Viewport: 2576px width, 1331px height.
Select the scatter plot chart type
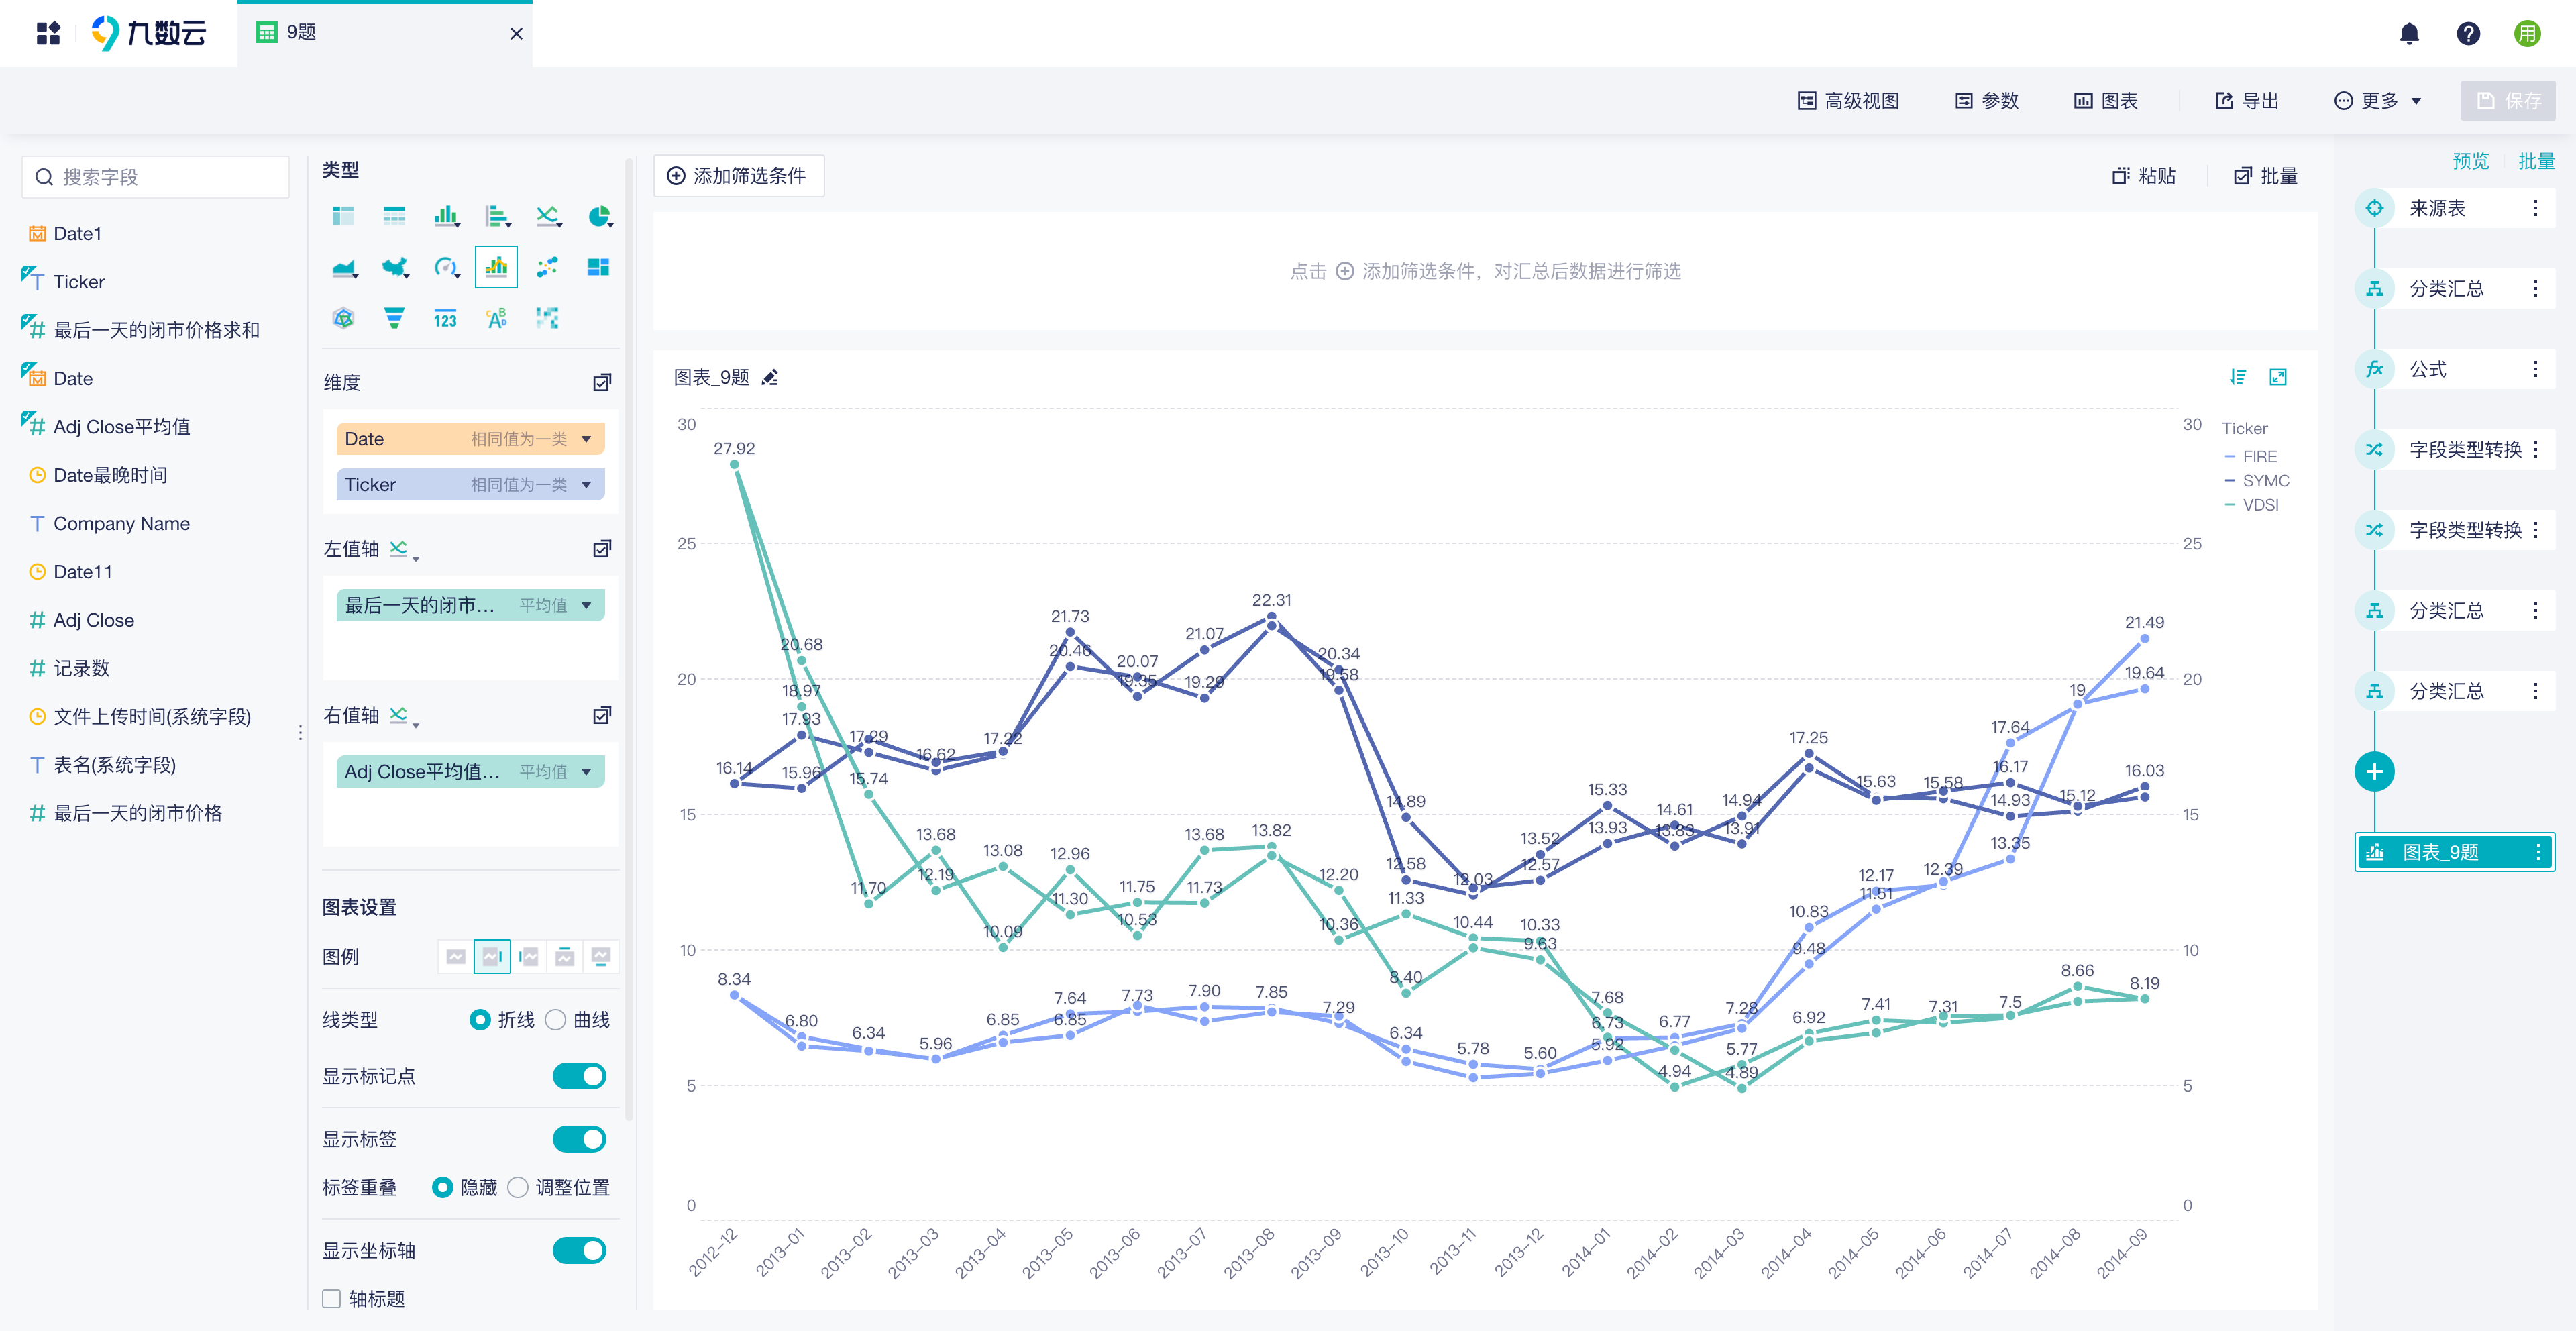coord(547,267)
